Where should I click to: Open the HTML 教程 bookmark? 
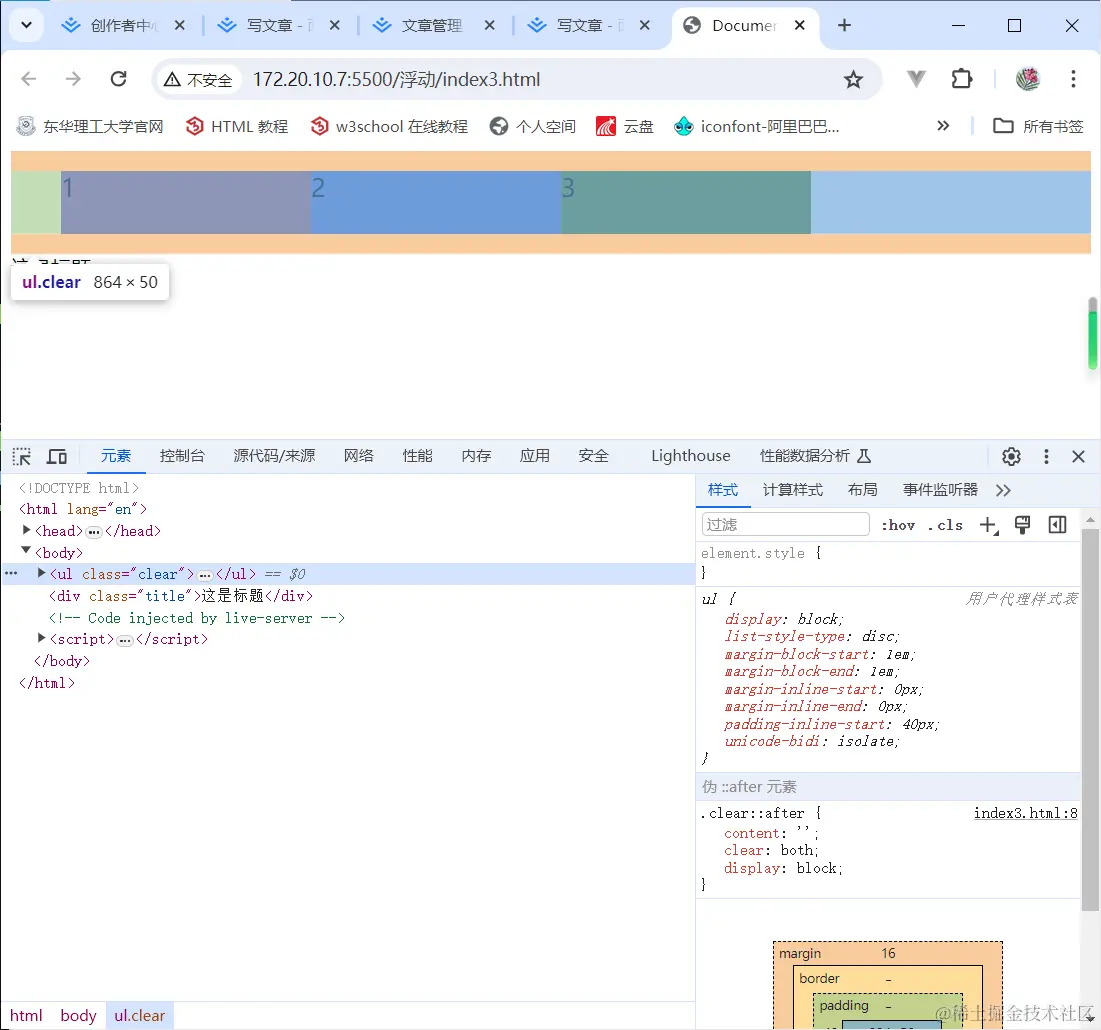pyautogui.click(x=237, y=126)
